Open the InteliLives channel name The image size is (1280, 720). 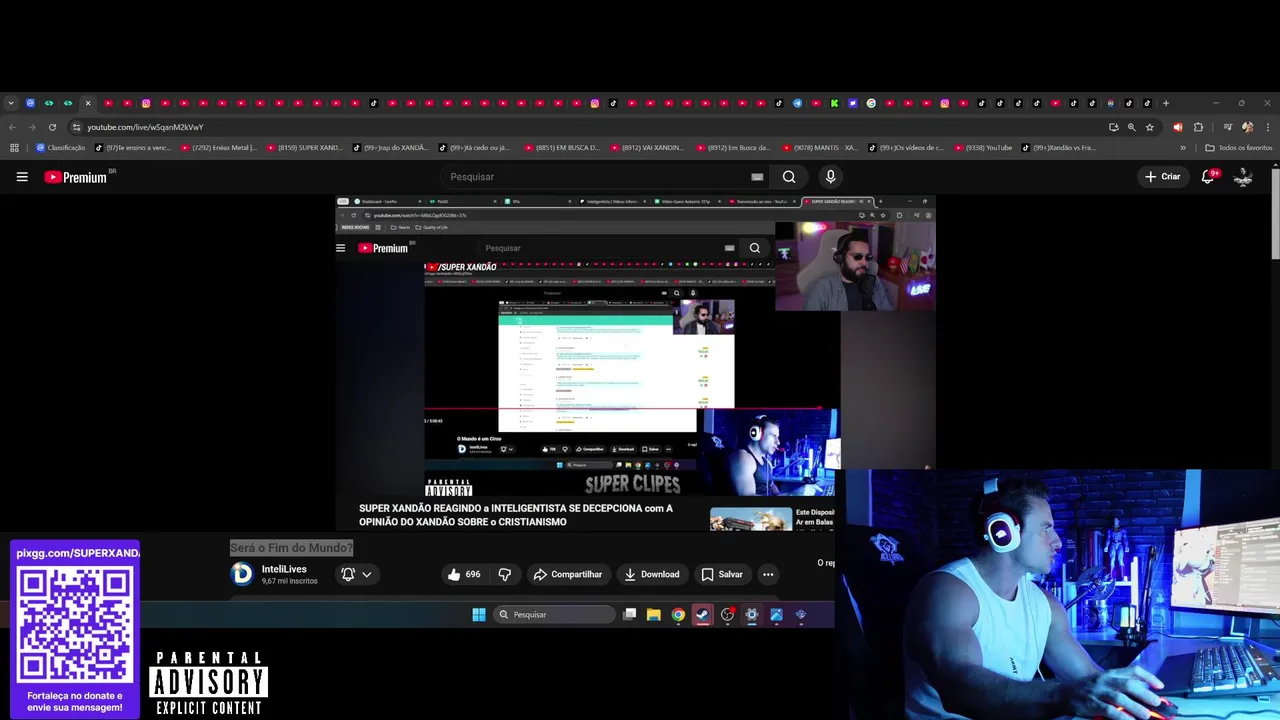[x=284, y=569]
